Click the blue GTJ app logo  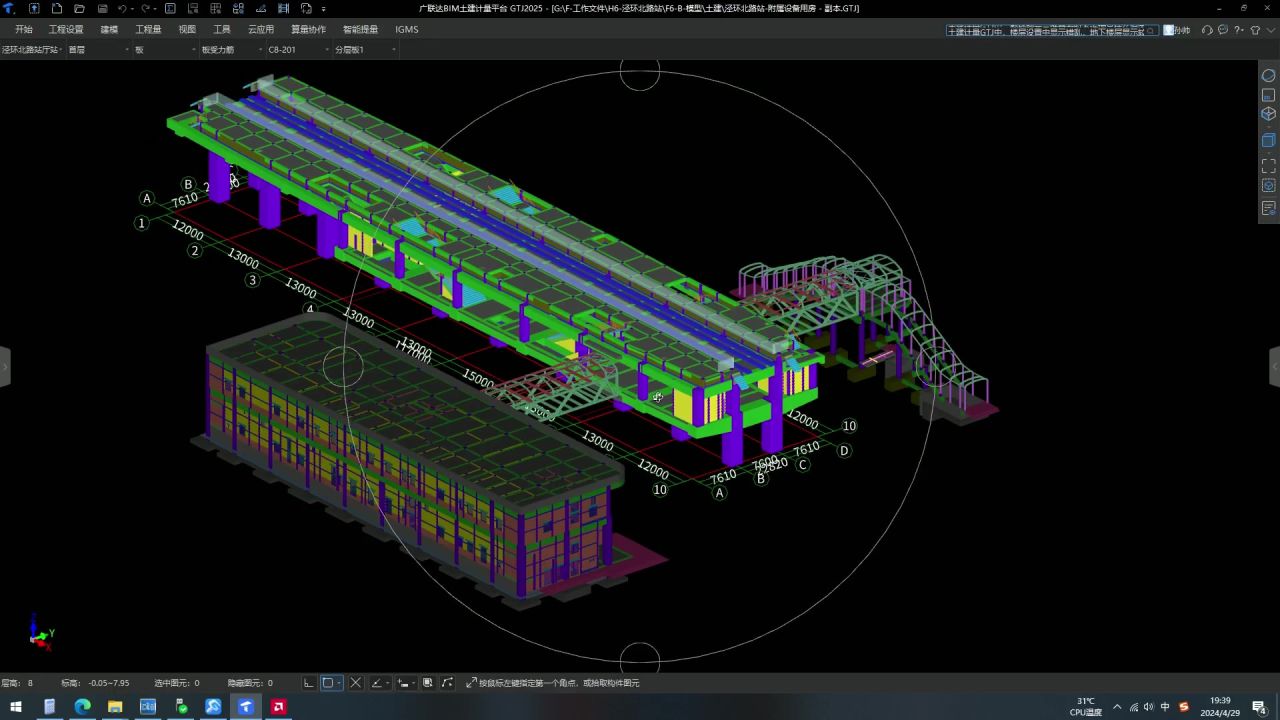(x=9, y=8)
